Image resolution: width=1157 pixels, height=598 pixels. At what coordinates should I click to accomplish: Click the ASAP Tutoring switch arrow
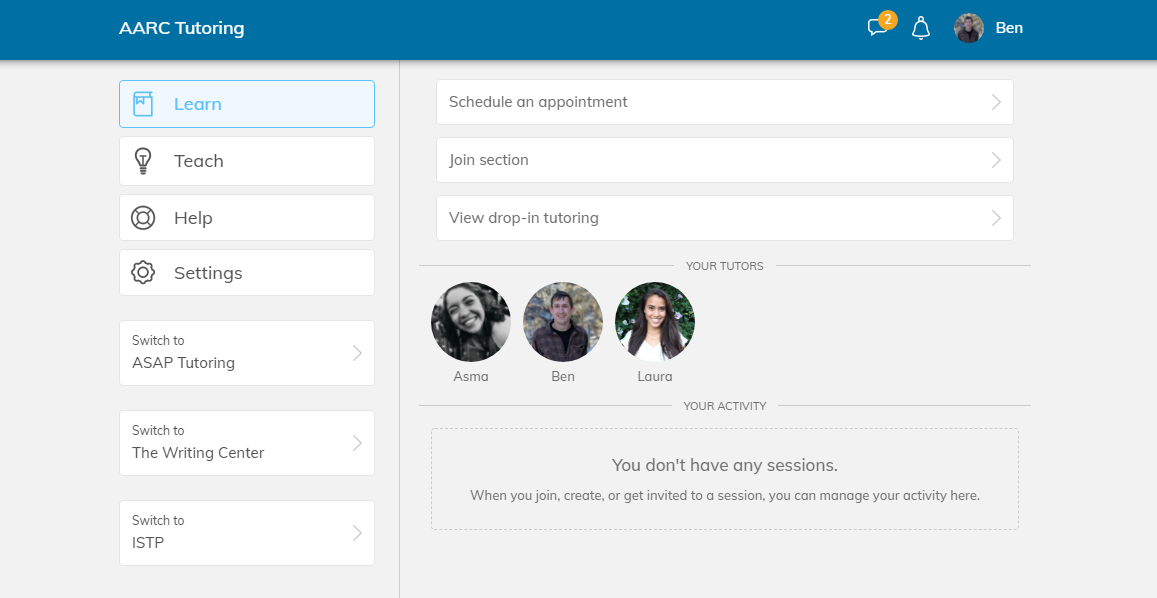(x=357, y=353)
